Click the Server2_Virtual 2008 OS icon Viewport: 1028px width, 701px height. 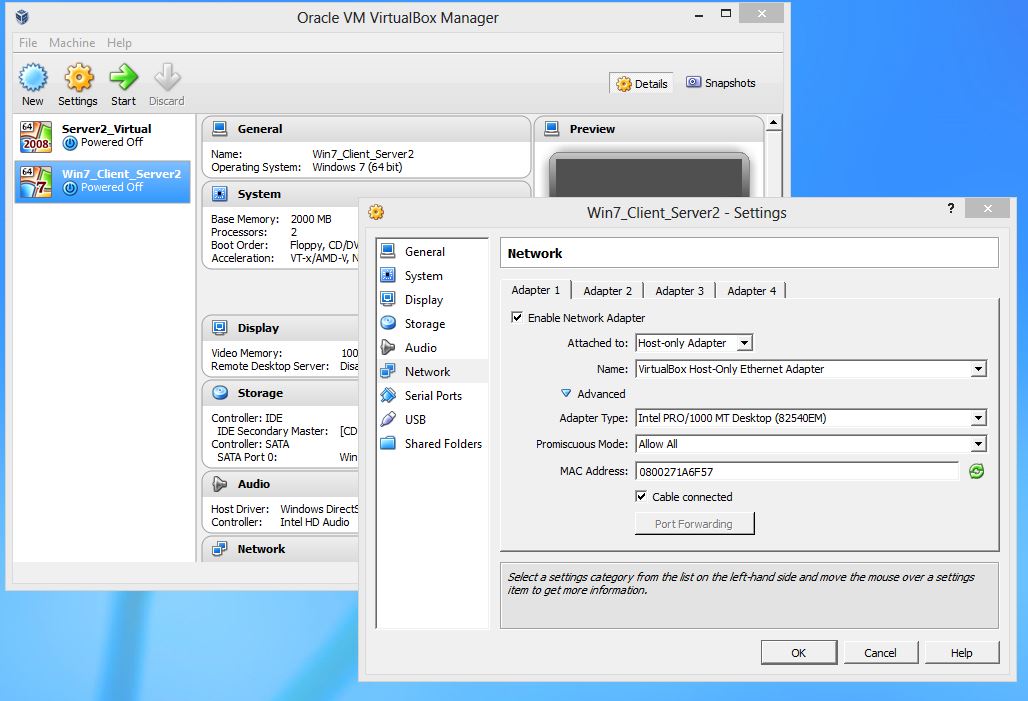pos(36,136)
